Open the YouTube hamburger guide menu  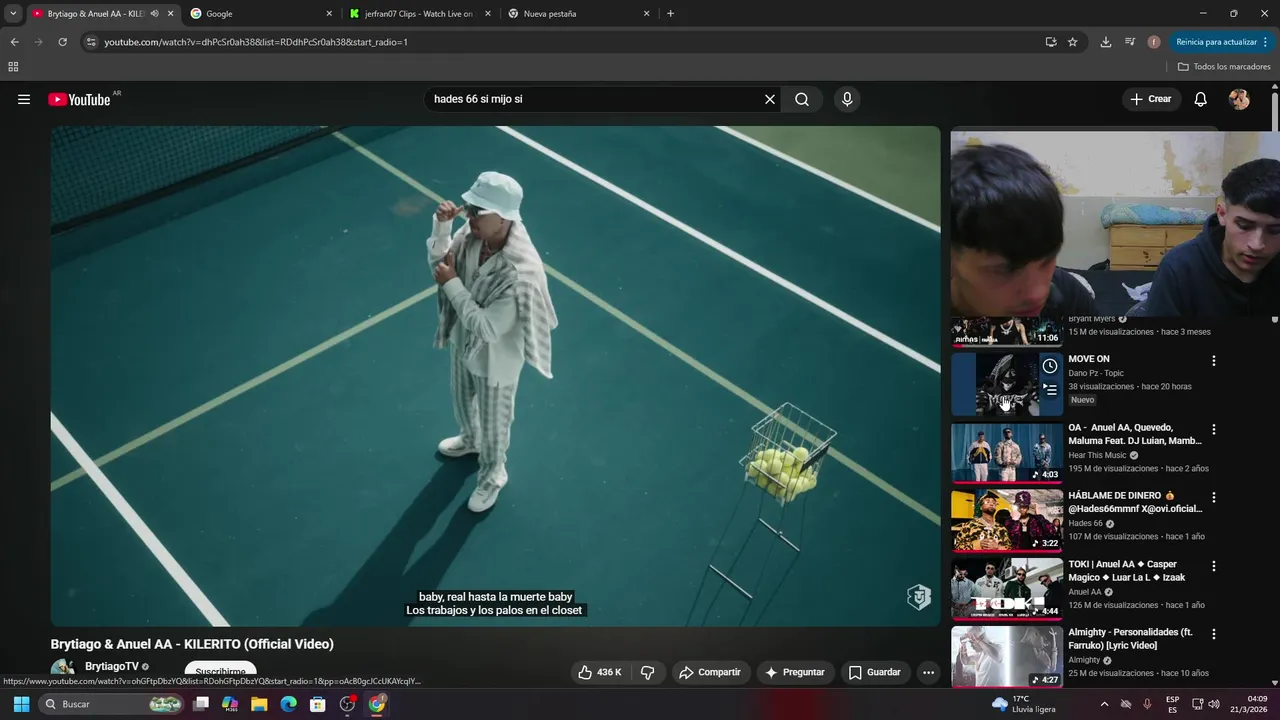tap(24, 99)
